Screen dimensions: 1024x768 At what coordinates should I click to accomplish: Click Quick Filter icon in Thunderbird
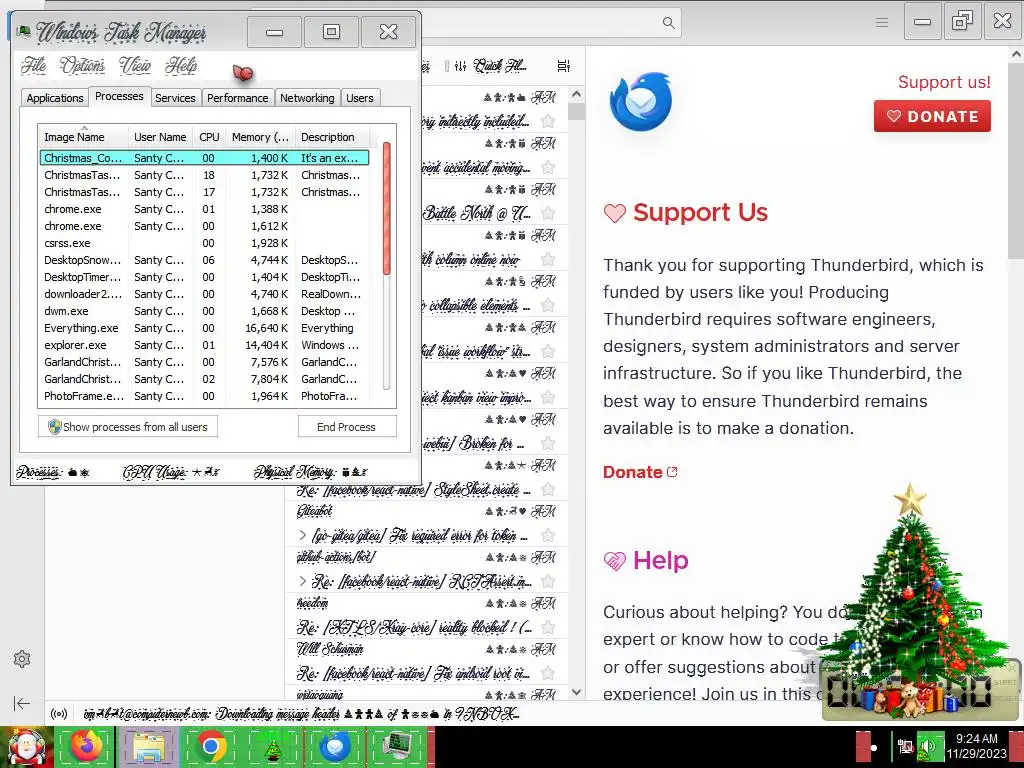pos(460,65)
